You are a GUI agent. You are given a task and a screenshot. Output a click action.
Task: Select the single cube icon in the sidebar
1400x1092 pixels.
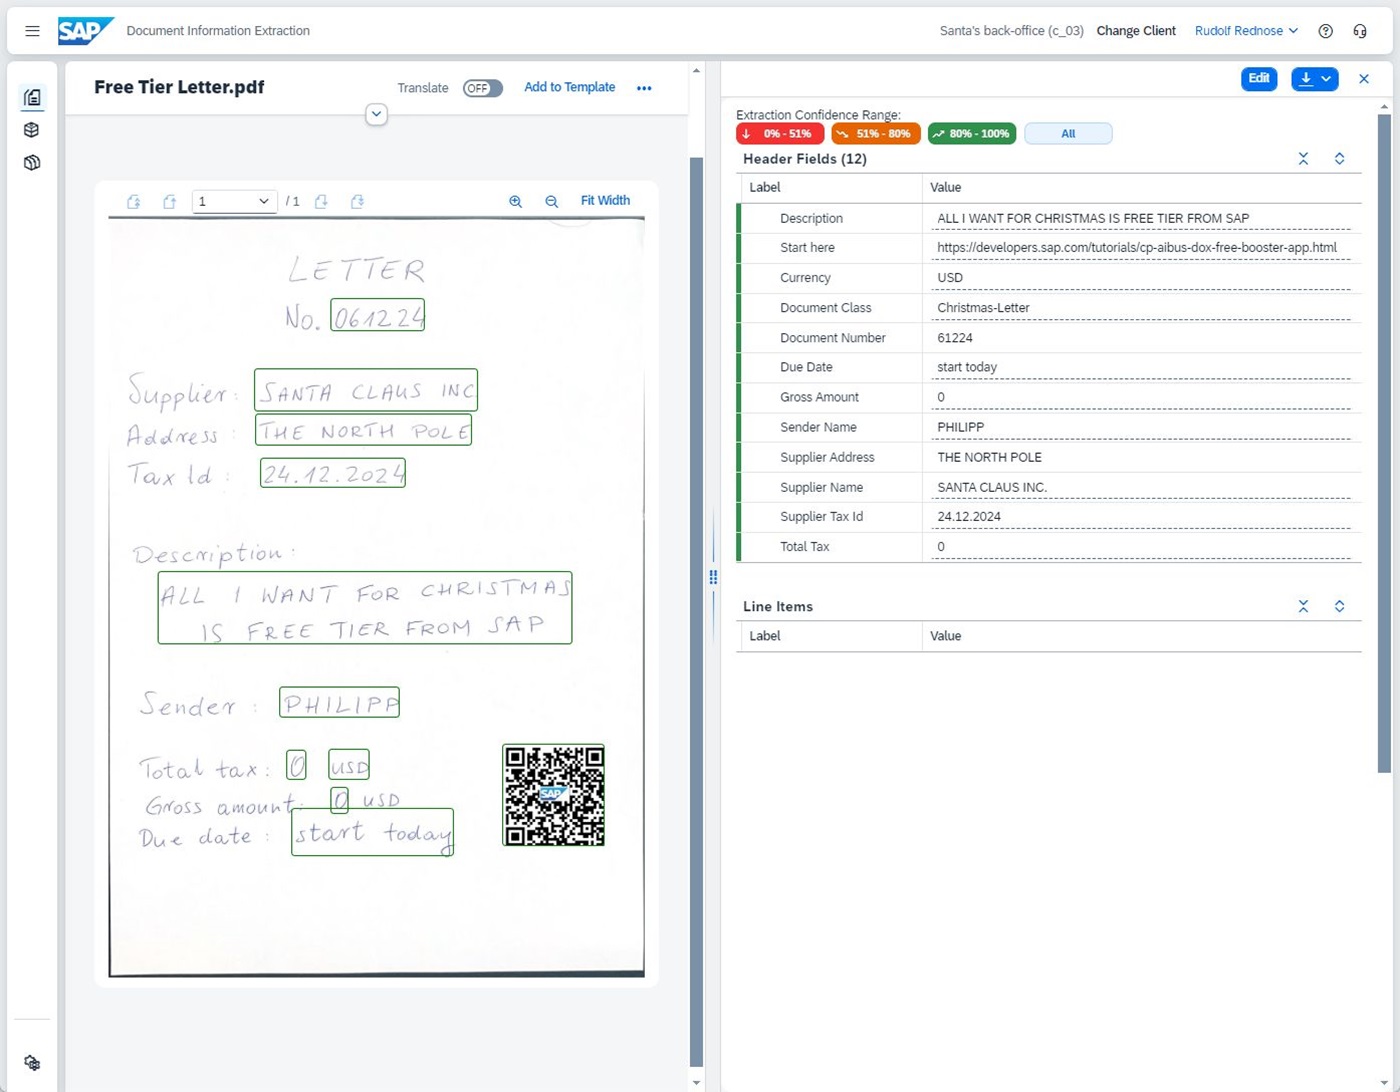32,130
